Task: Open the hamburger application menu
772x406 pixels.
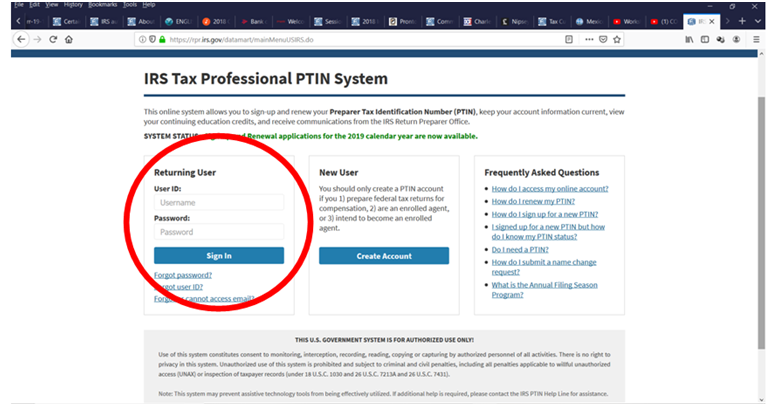Action: tap(756, 39)
